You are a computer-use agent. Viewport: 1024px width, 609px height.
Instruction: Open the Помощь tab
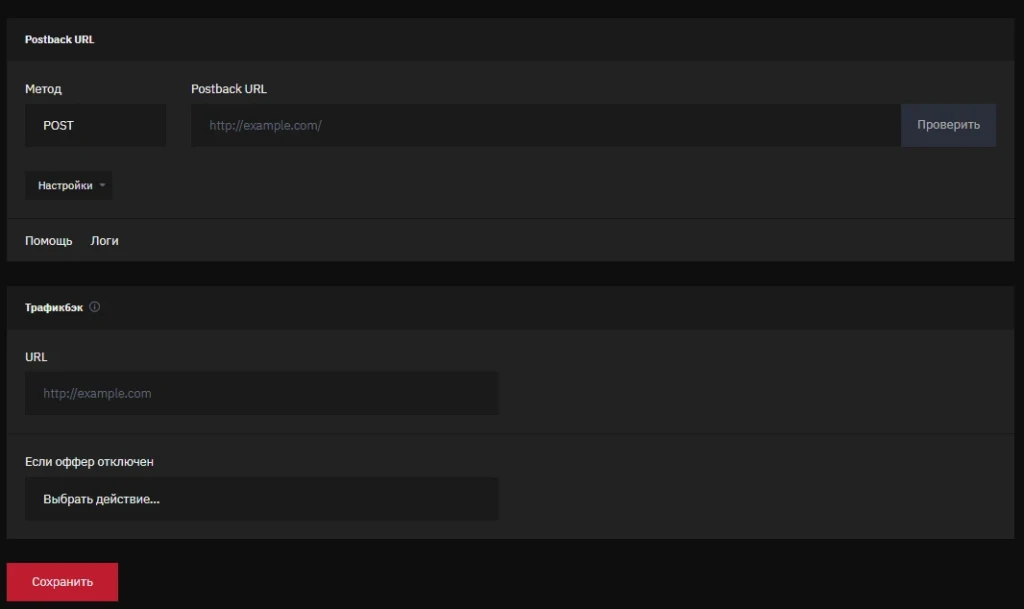tap(48, 241)
